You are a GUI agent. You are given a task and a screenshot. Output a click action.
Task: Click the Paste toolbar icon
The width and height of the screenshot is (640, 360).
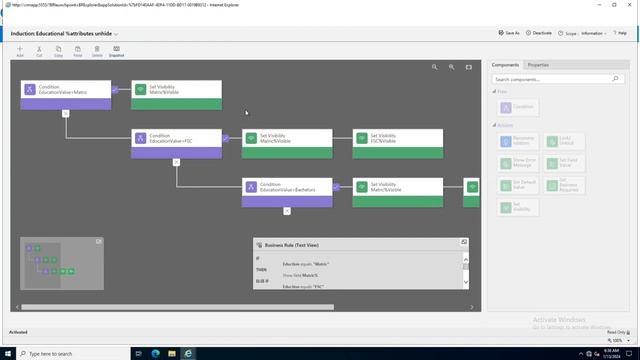tap(78, 51)
